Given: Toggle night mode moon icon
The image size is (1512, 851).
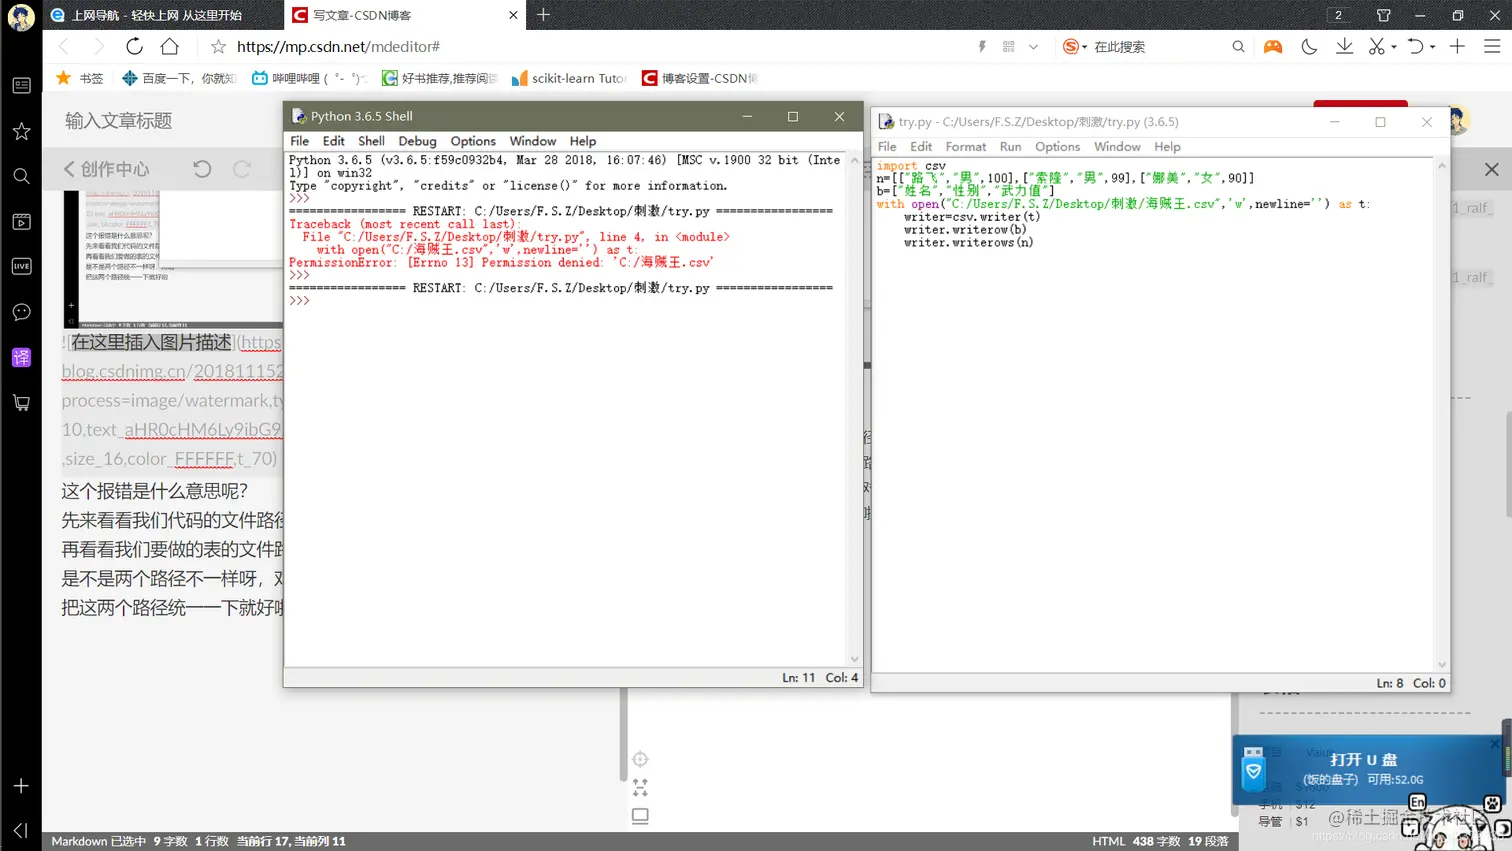Looking at the screenshot, I should click(1309, 46).
